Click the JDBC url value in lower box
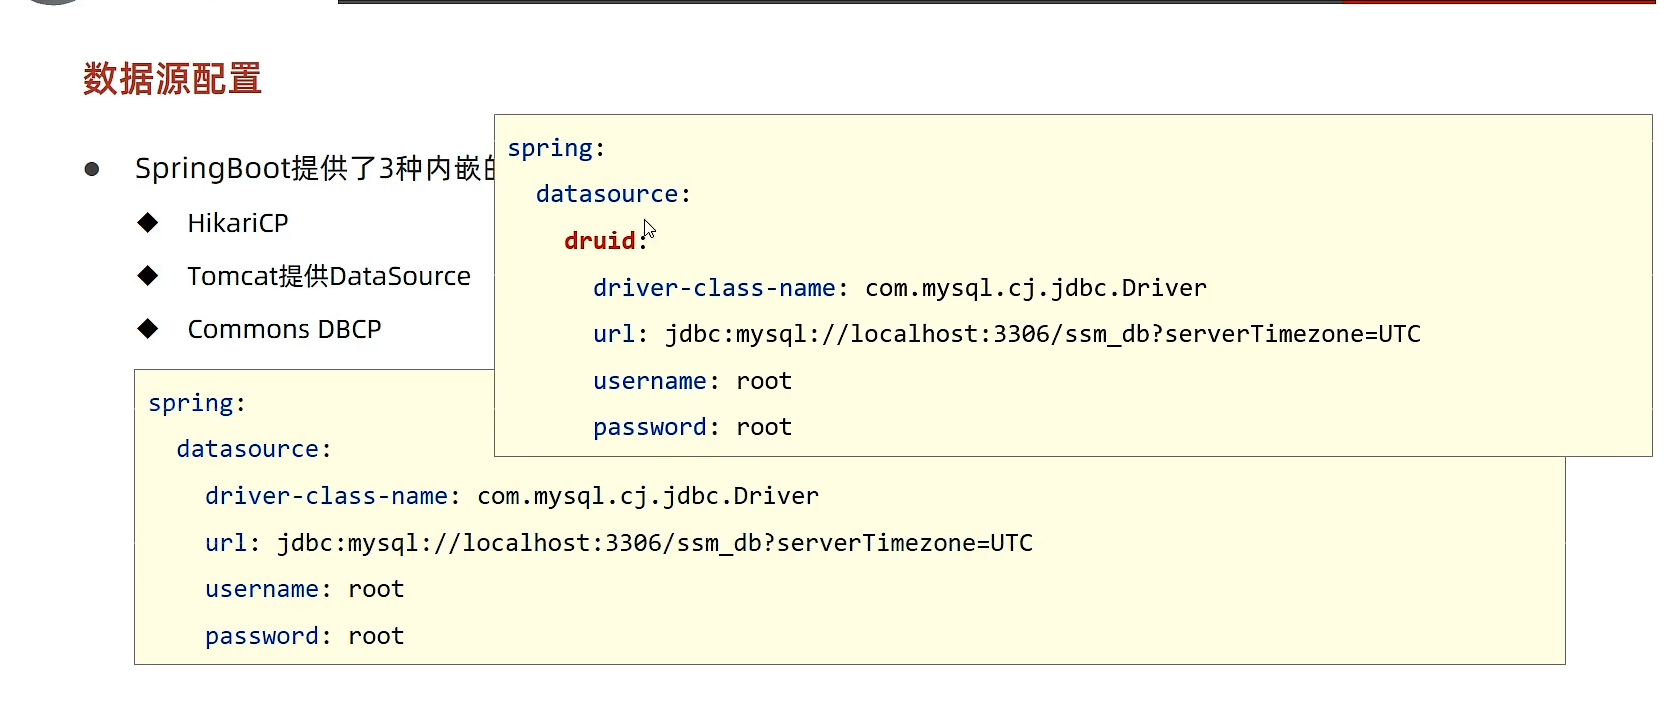The height and width of the screenshot is (706, 1675). (655, 543)
